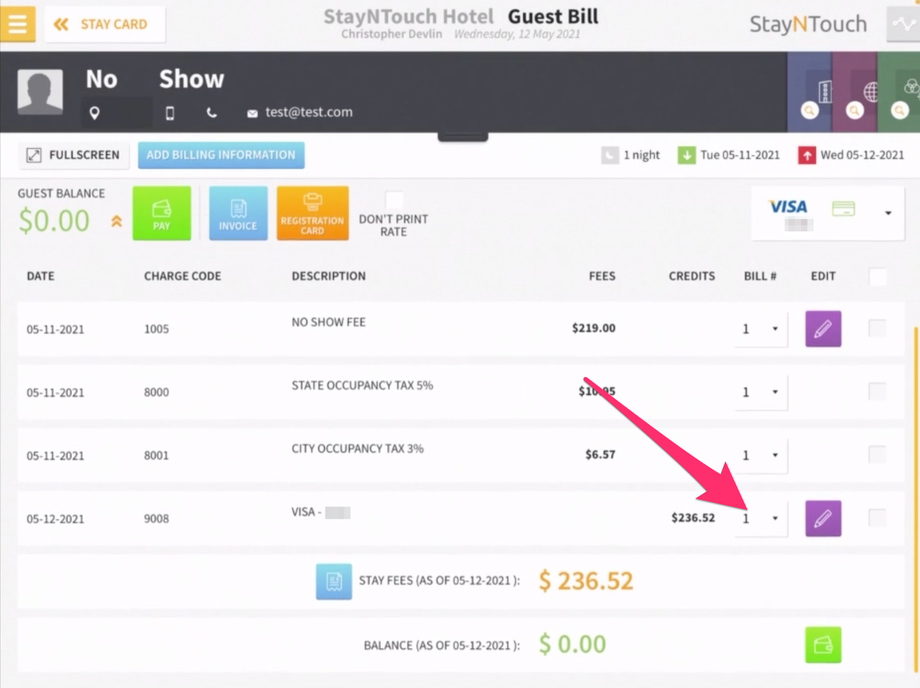Image resolution: width=920 pixels, height=688 pixels.
Task: Select the Pay icon
Action: (x=162, y=212)
